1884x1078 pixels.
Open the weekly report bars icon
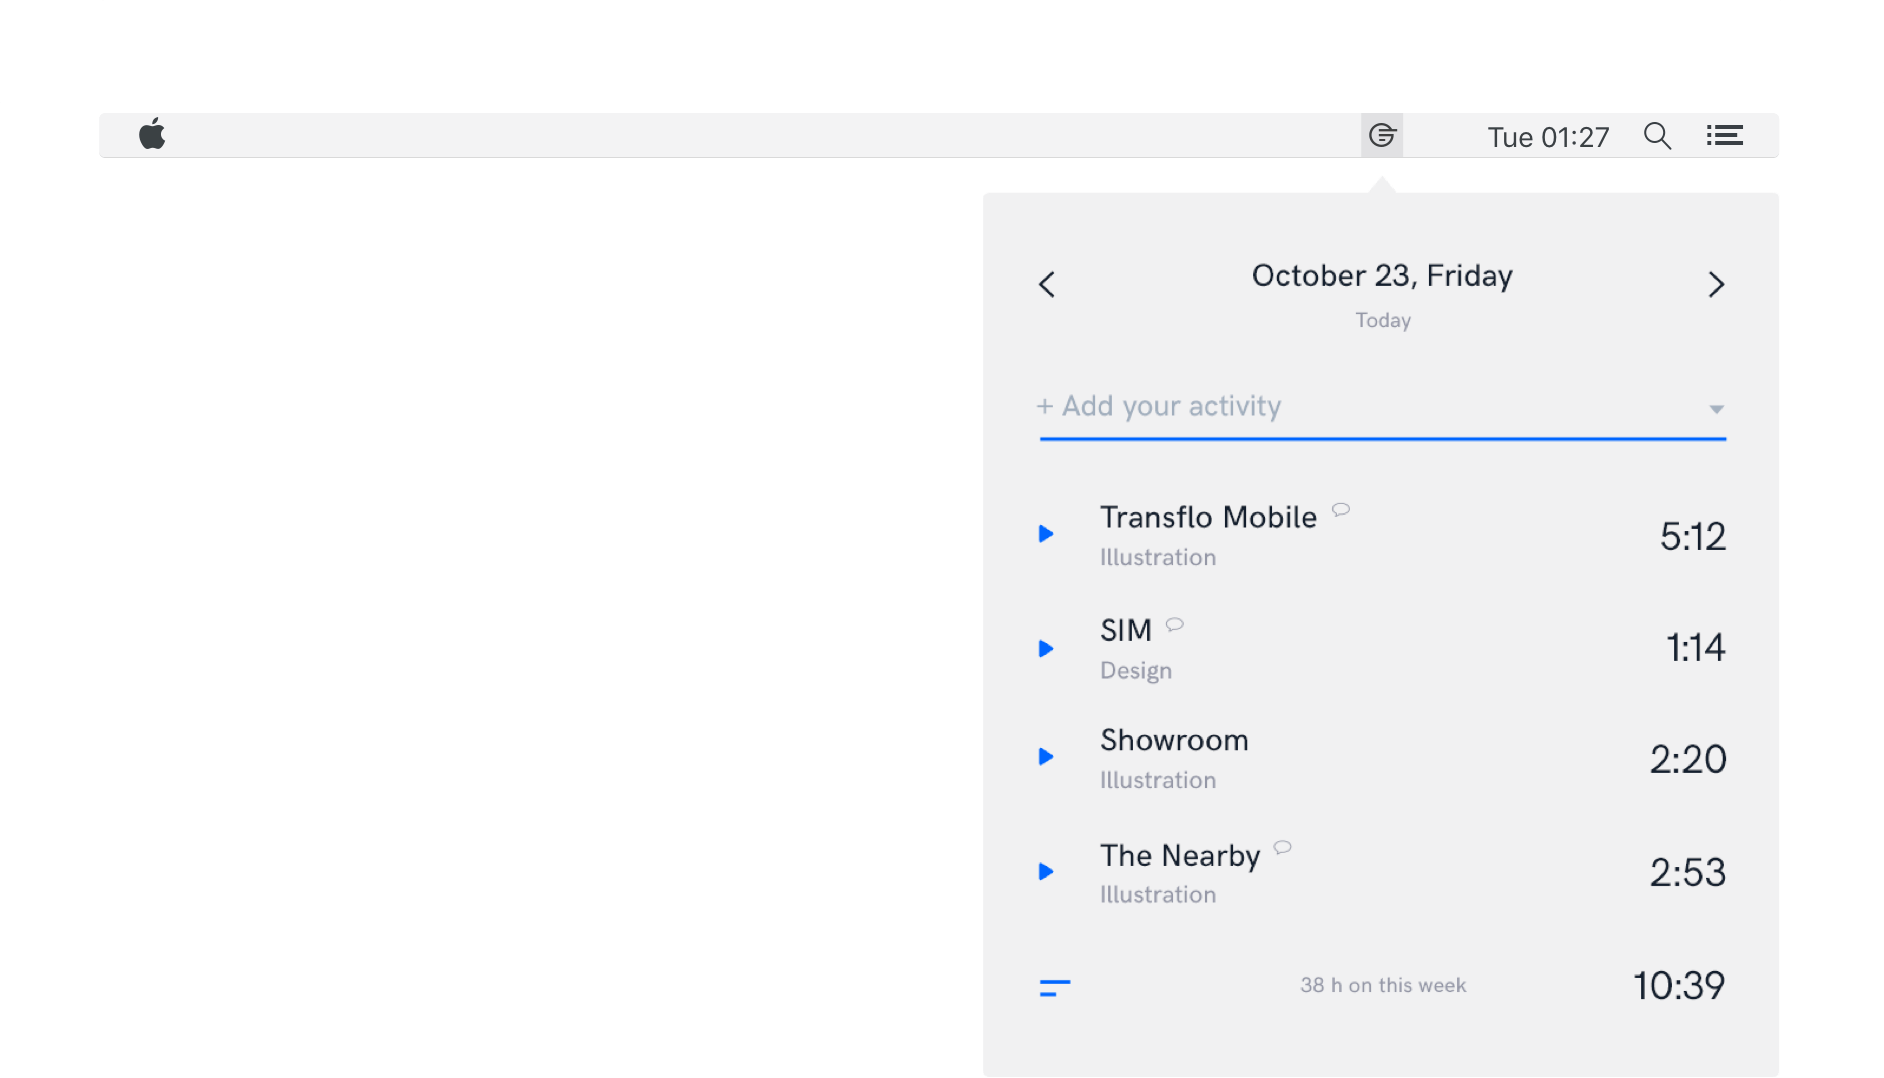coord(1055,988)
